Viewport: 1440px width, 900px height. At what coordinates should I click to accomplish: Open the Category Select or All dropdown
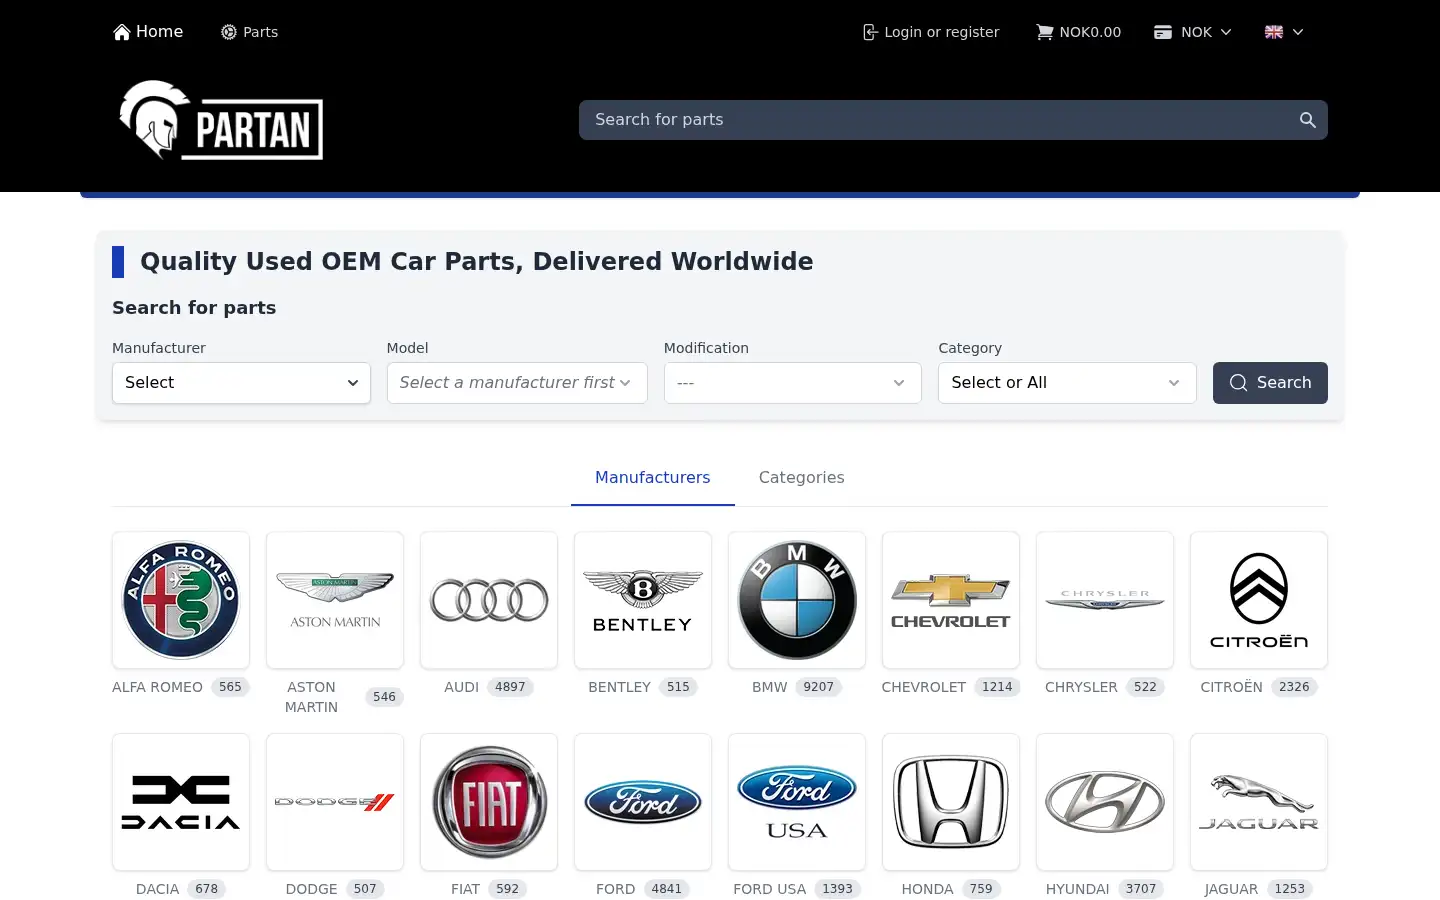pyautogui.click(x=1067, y=383)
